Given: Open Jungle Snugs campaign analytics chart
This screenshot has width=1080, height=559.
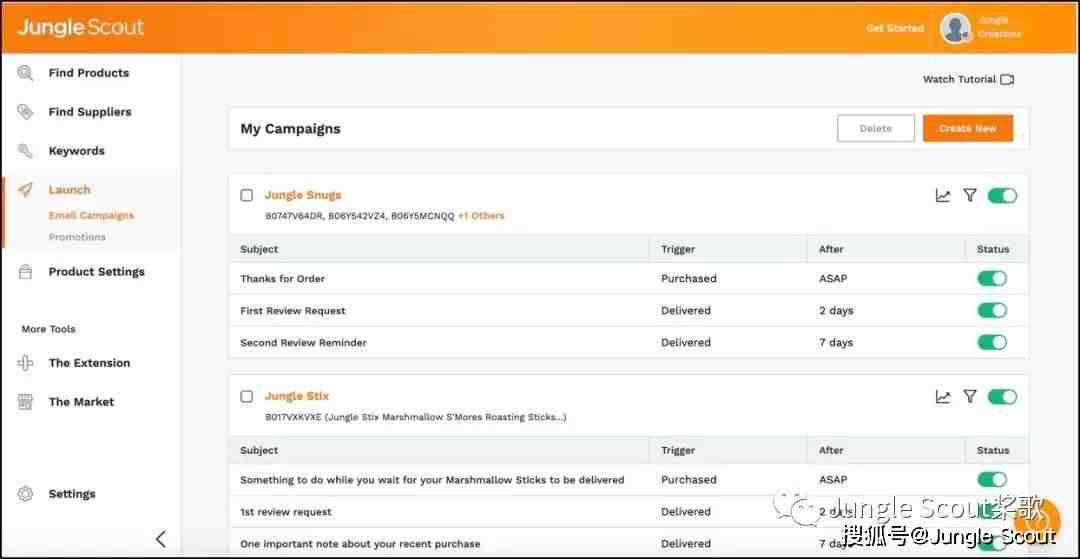Looking at the screenshot, I should pos(943,196).
